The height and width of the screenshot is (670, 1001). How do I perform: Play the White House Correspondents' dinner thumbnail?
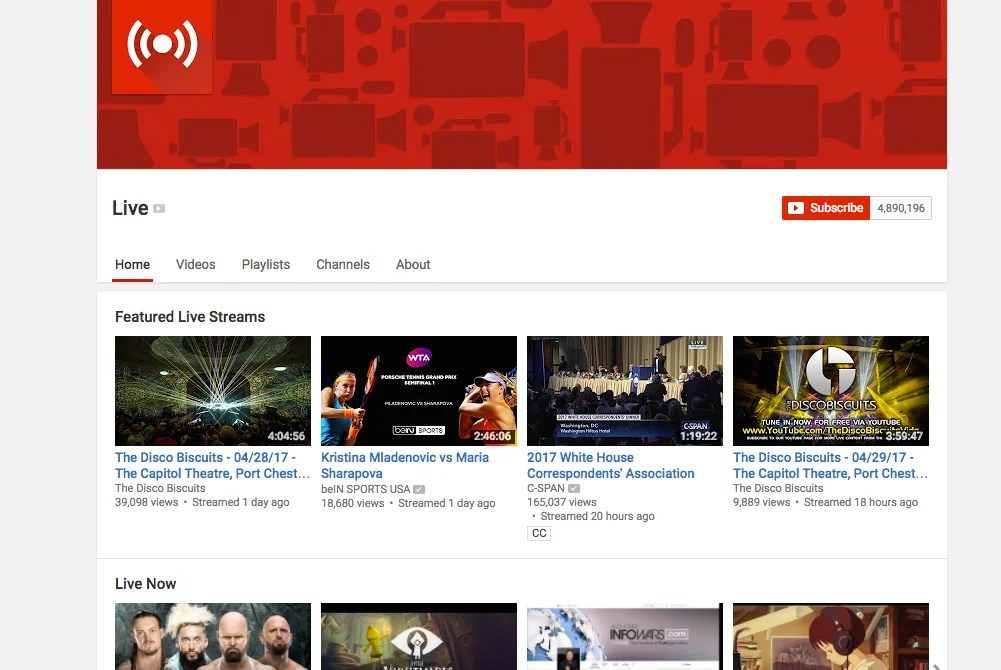[x=625, y=391]
